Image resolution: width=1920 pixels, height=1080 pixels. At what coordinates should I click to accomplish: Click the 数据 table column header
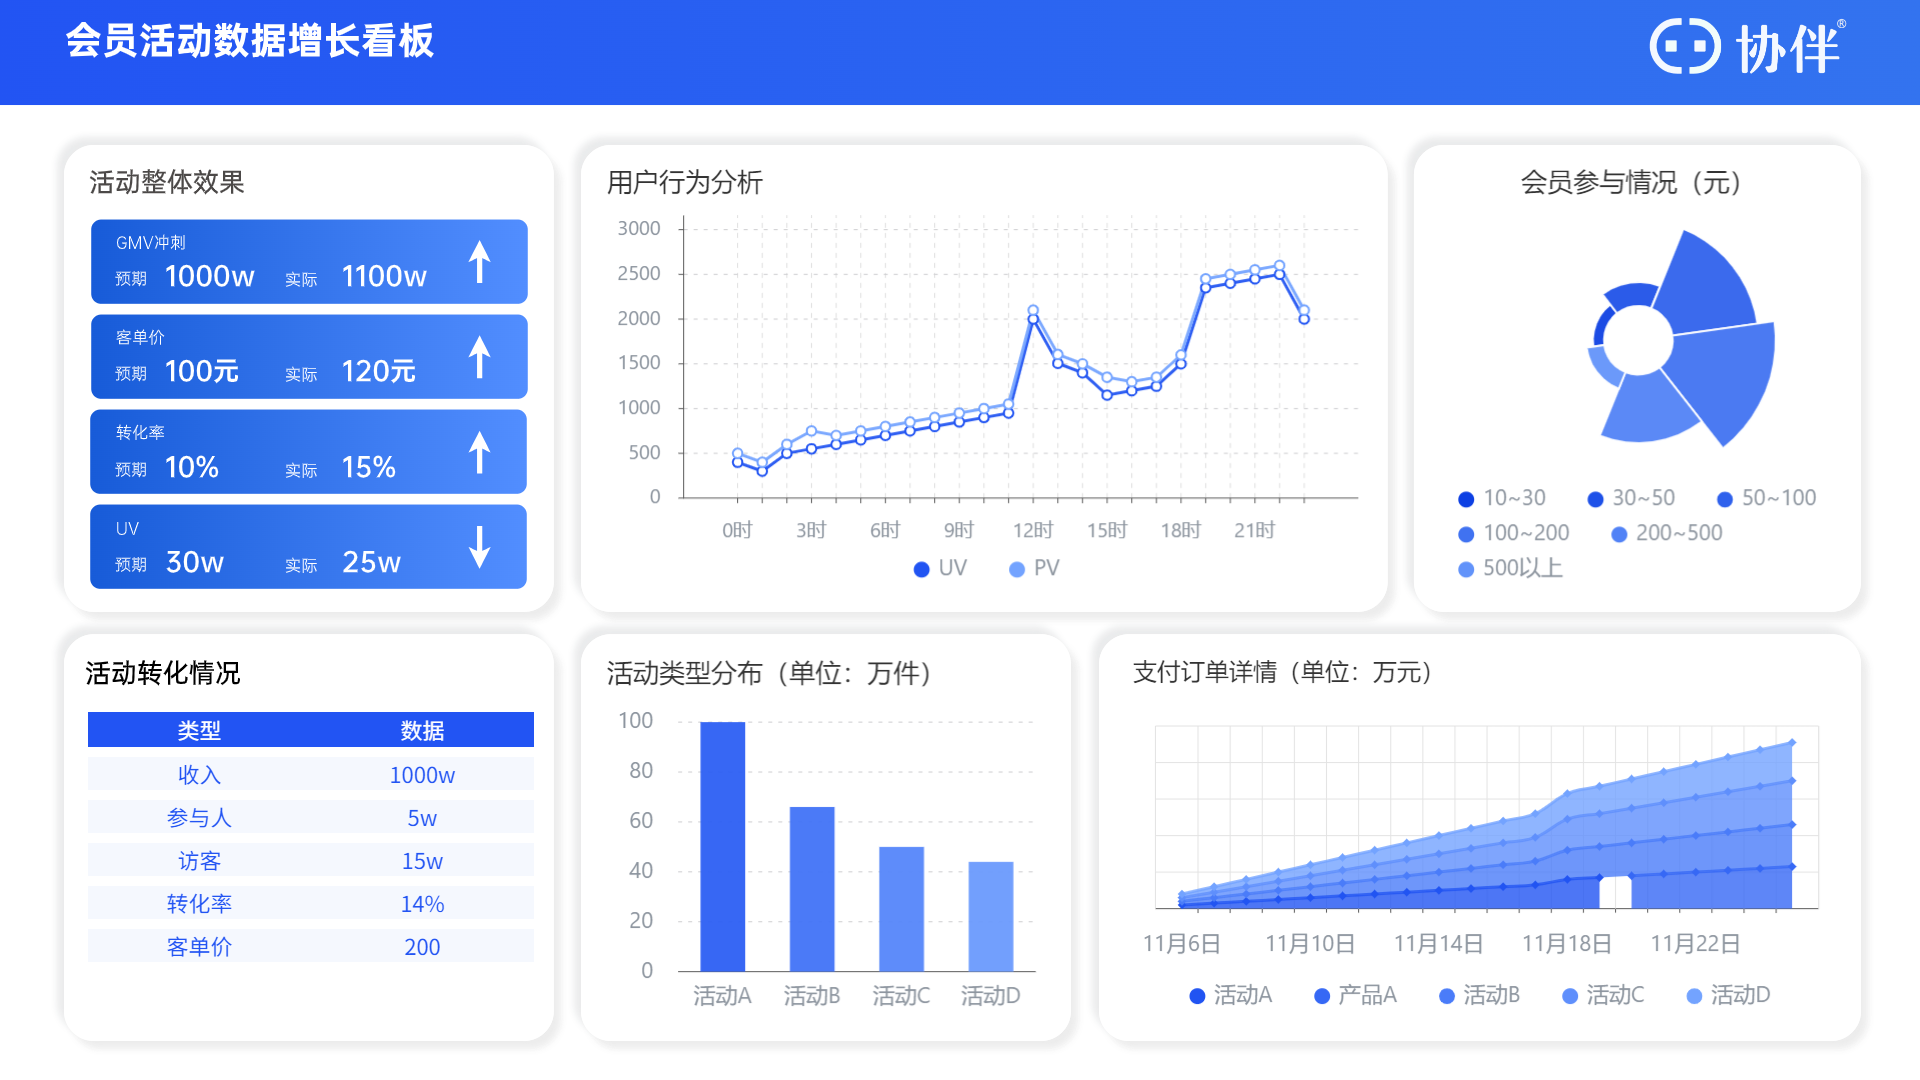point(422,730)
